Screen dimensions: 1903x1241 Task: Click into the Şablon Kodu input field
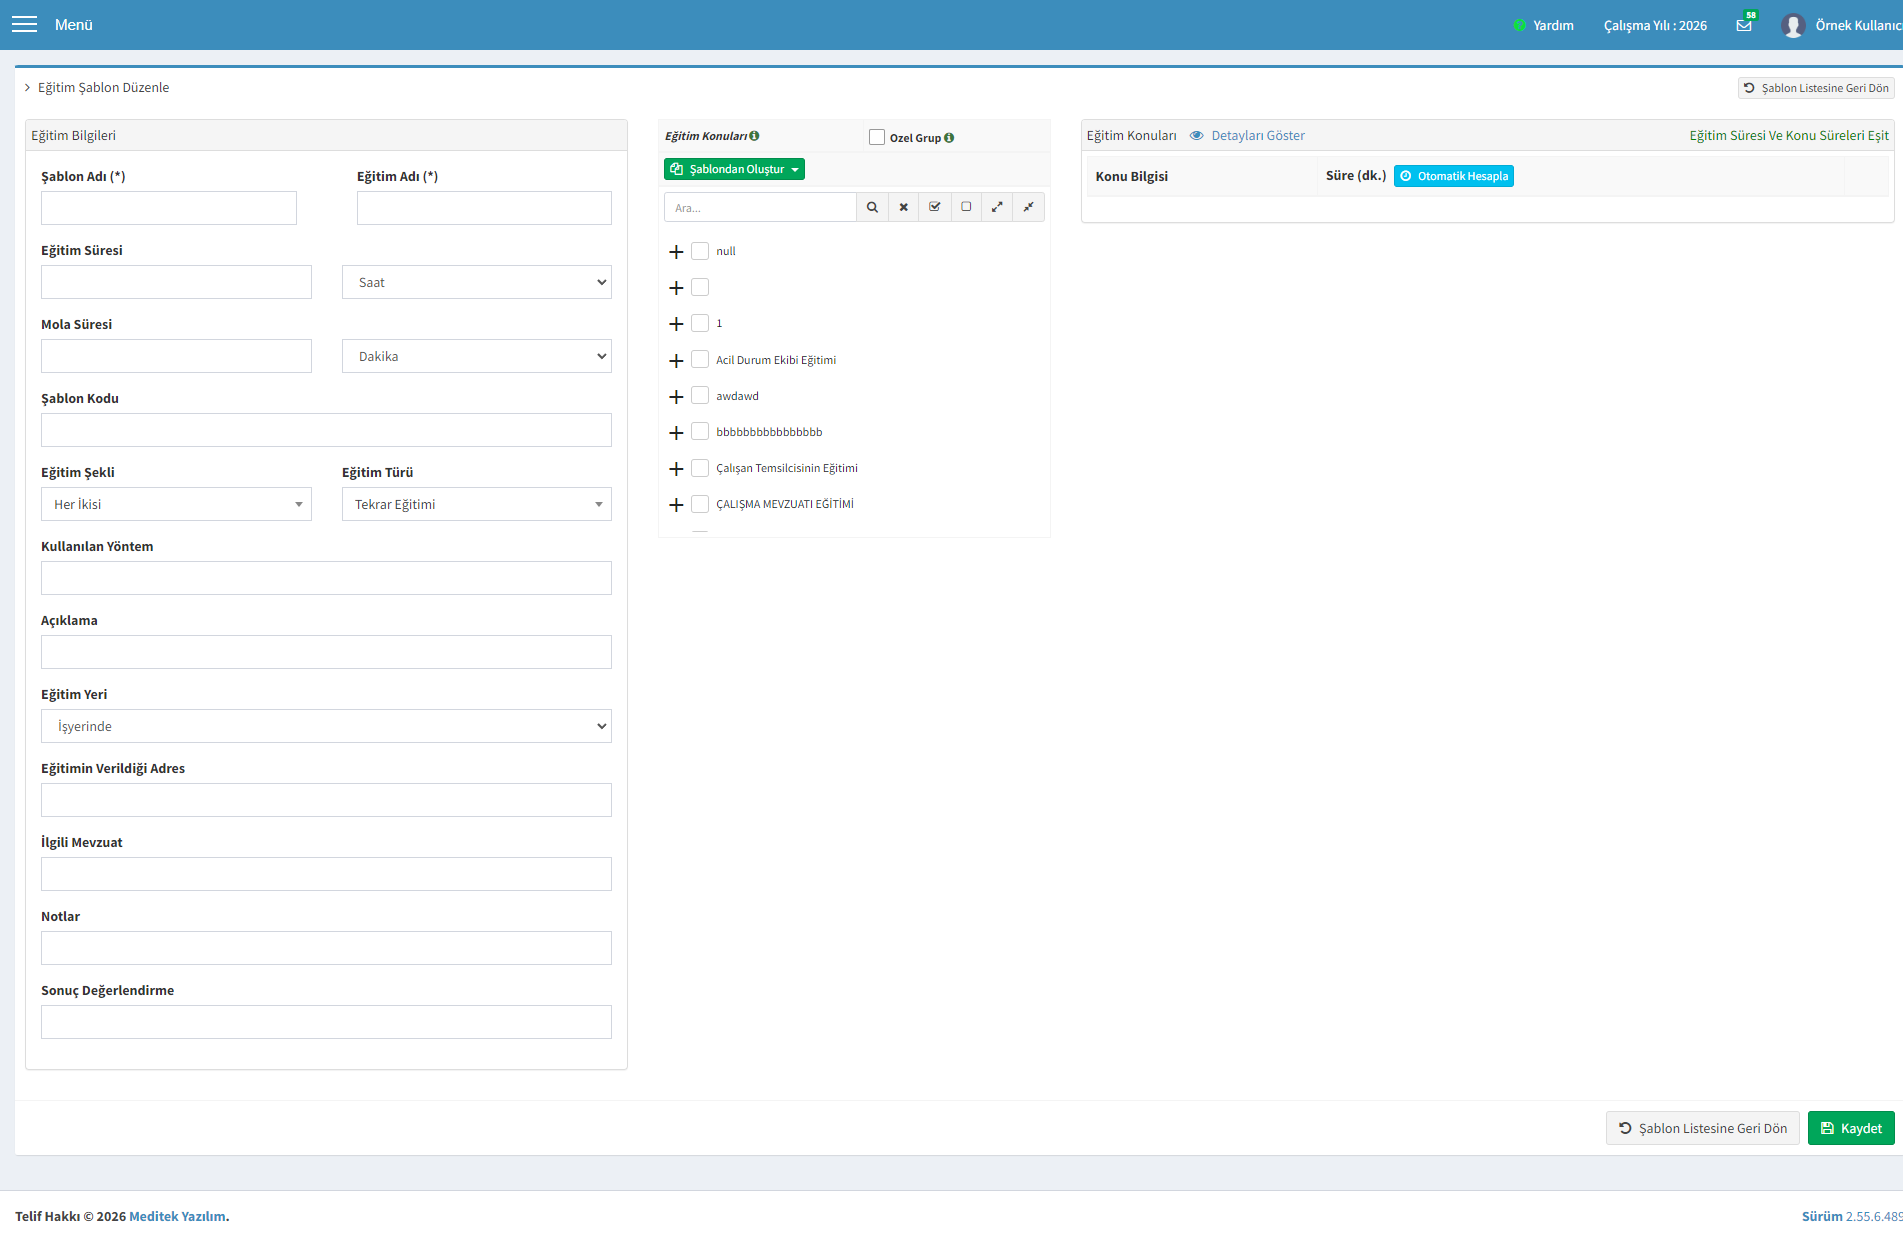tap(326, 430)
